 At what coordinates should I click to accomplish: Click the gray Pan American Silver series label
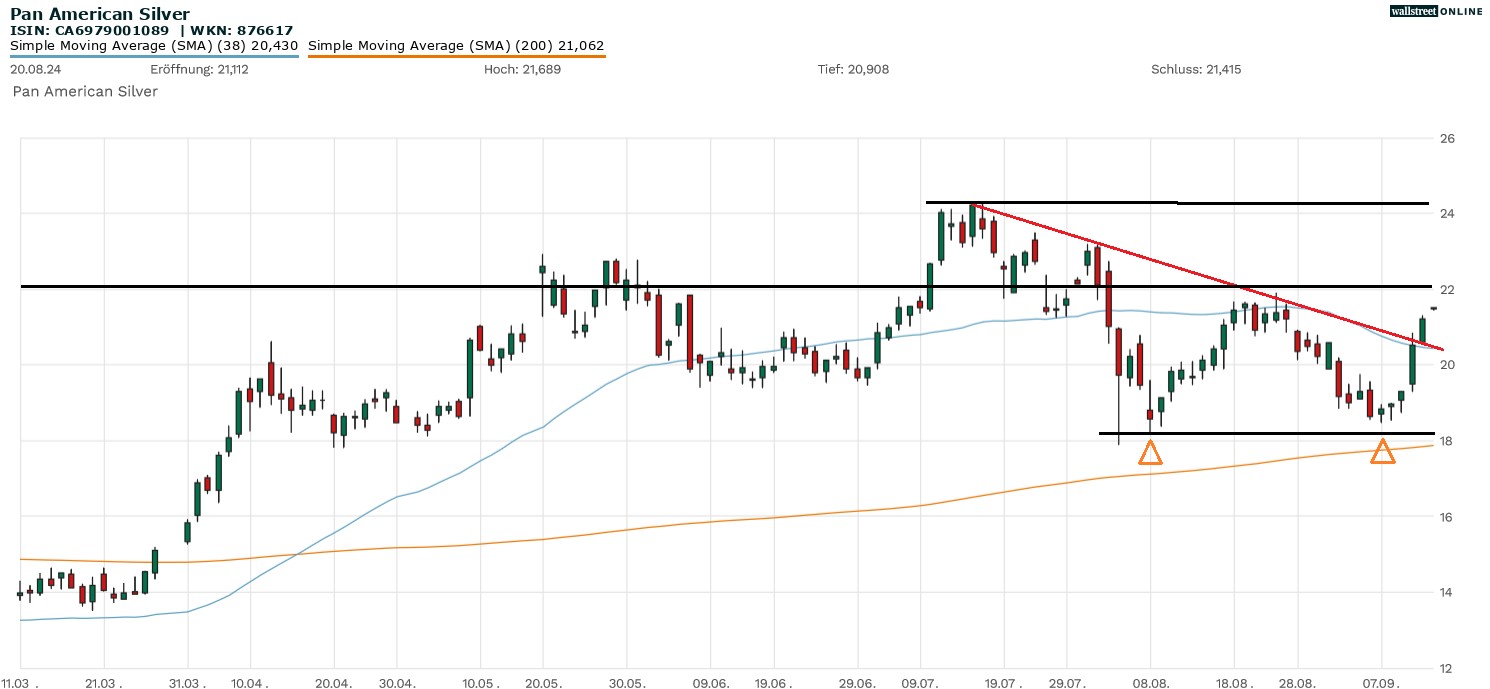click(85, 91)
